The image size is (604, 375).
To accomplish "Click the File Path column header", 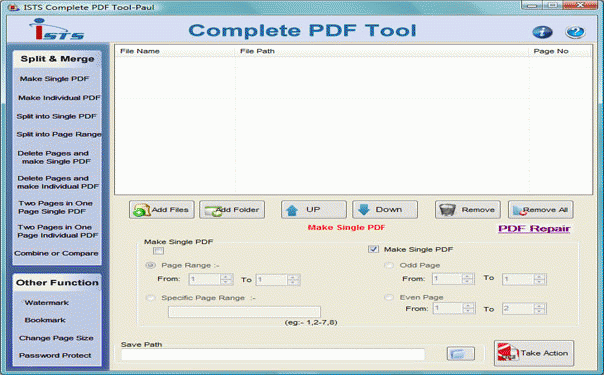I will 381,51.
